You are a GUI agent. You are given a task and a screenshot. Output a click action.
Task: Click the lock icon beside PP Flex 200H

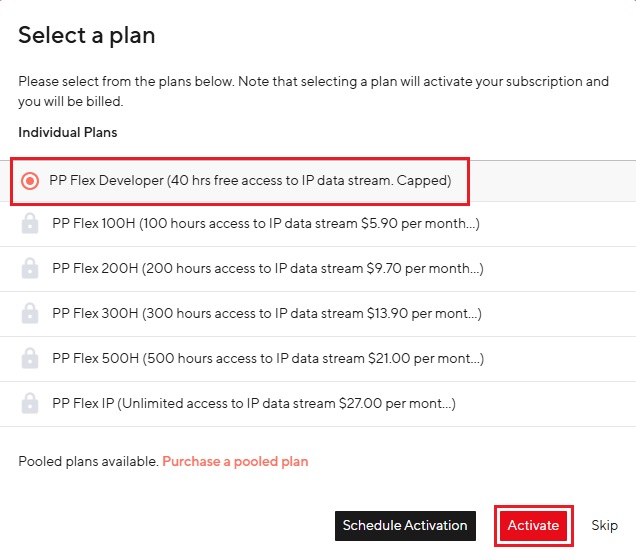31,269
